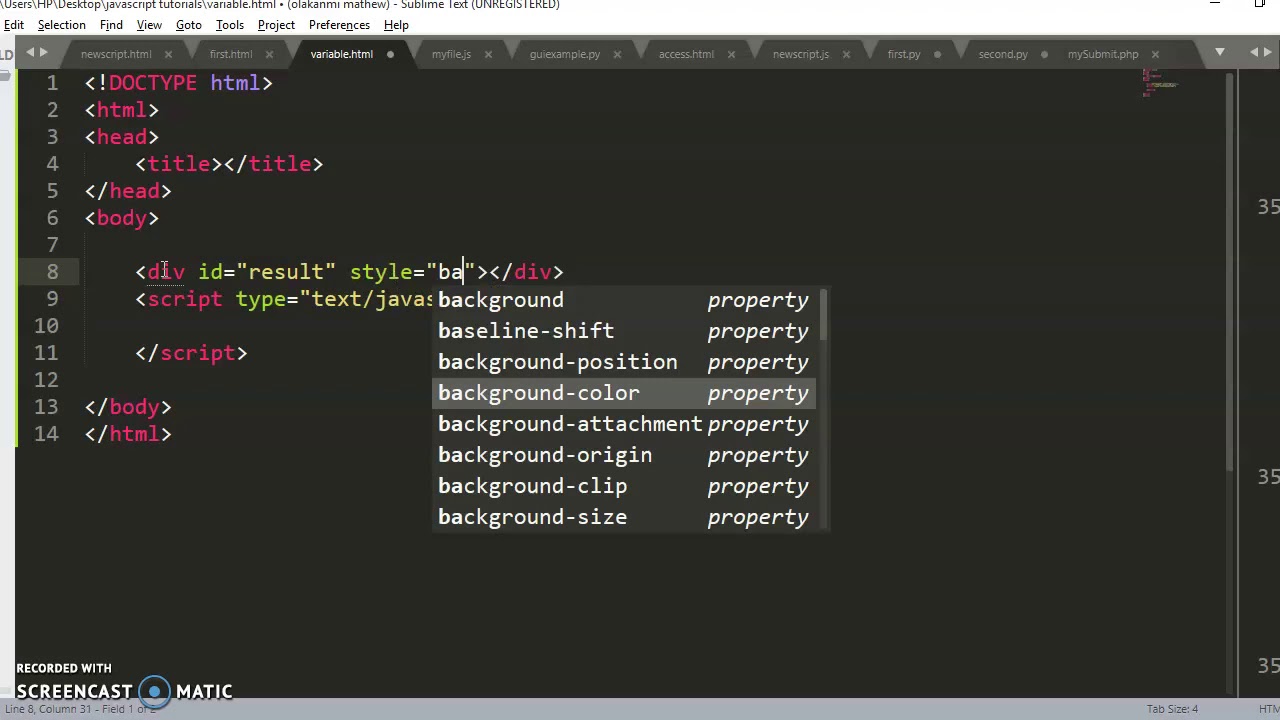Close the myfile.js tab
The height and width of the screenshot is (720, 1280).
coord(488,54)
